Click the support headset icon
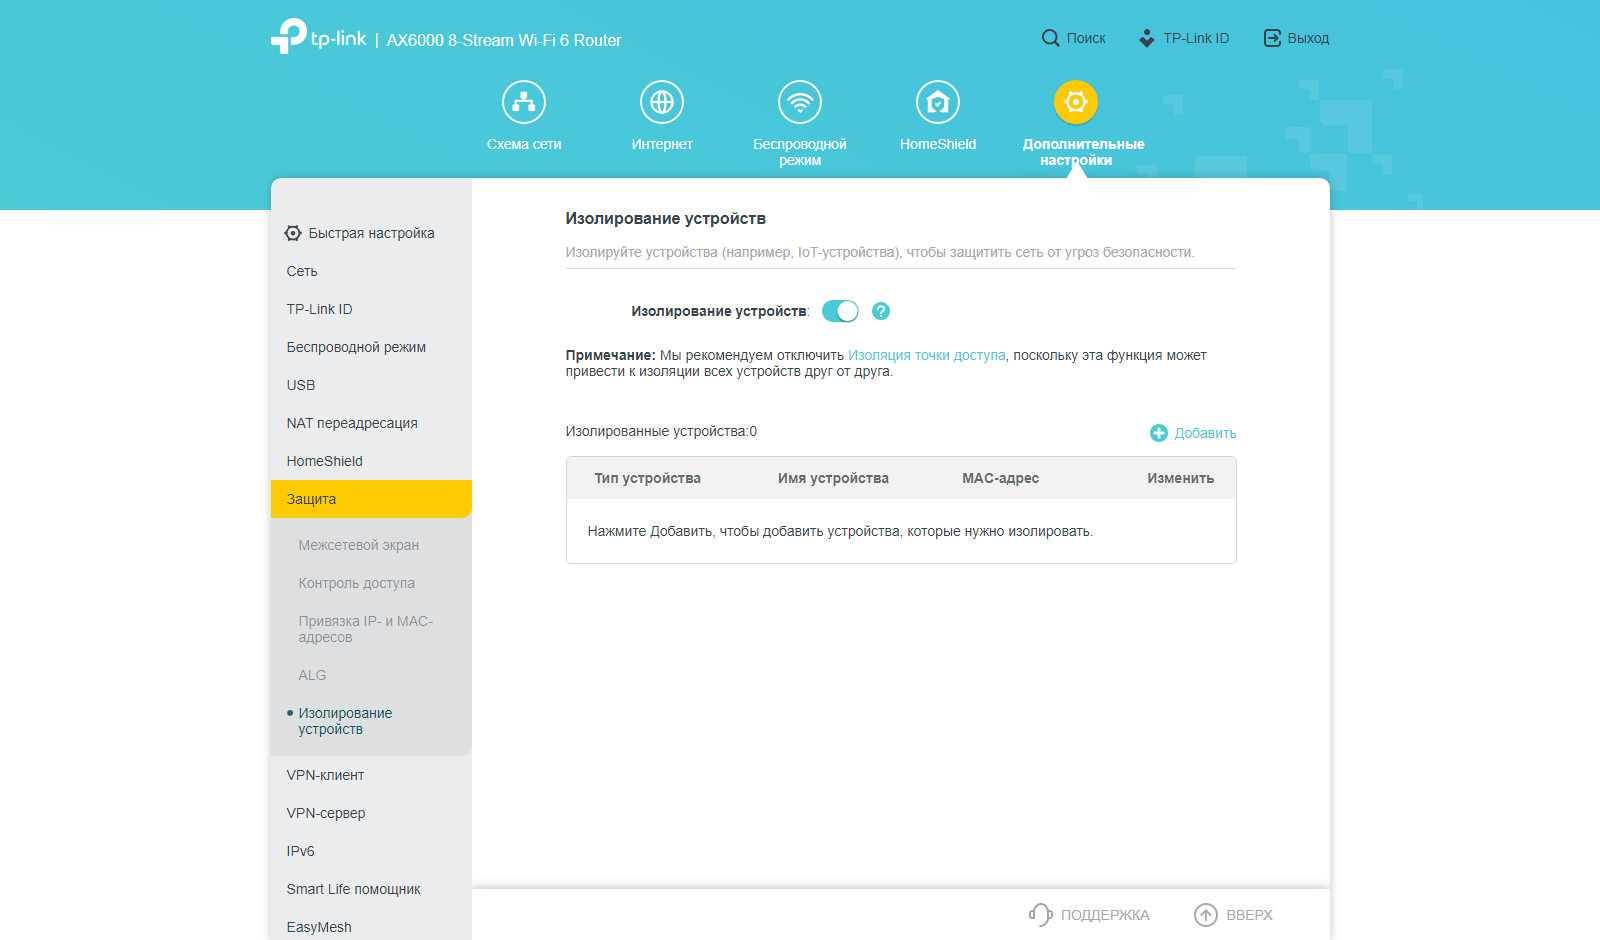The height and width of the screenshot is (940, 1600). [1040, 915]
